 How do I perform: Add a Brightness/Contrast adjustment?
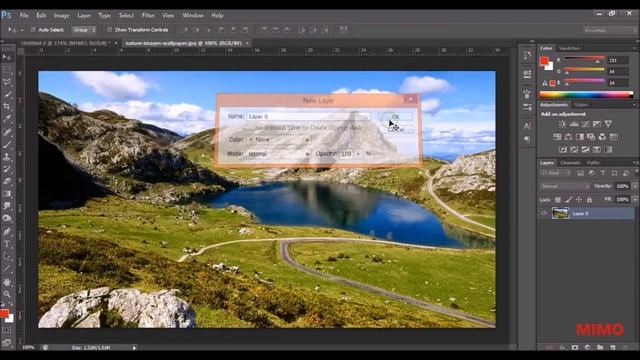point(562,124)
